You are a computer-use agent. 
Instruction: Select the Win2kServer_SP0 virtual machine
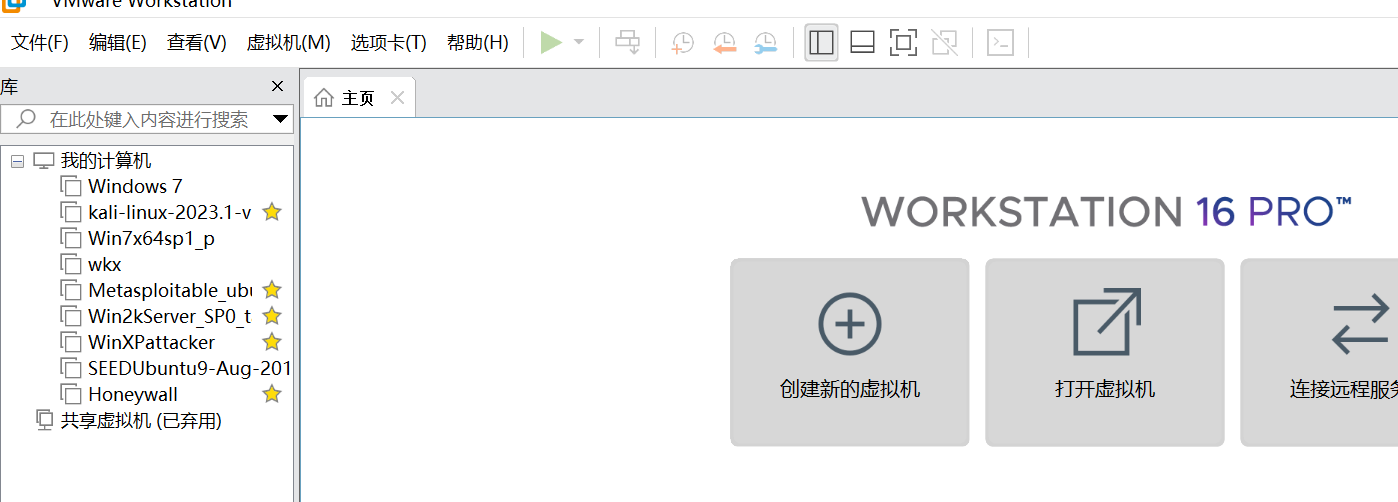pos(170,316)
